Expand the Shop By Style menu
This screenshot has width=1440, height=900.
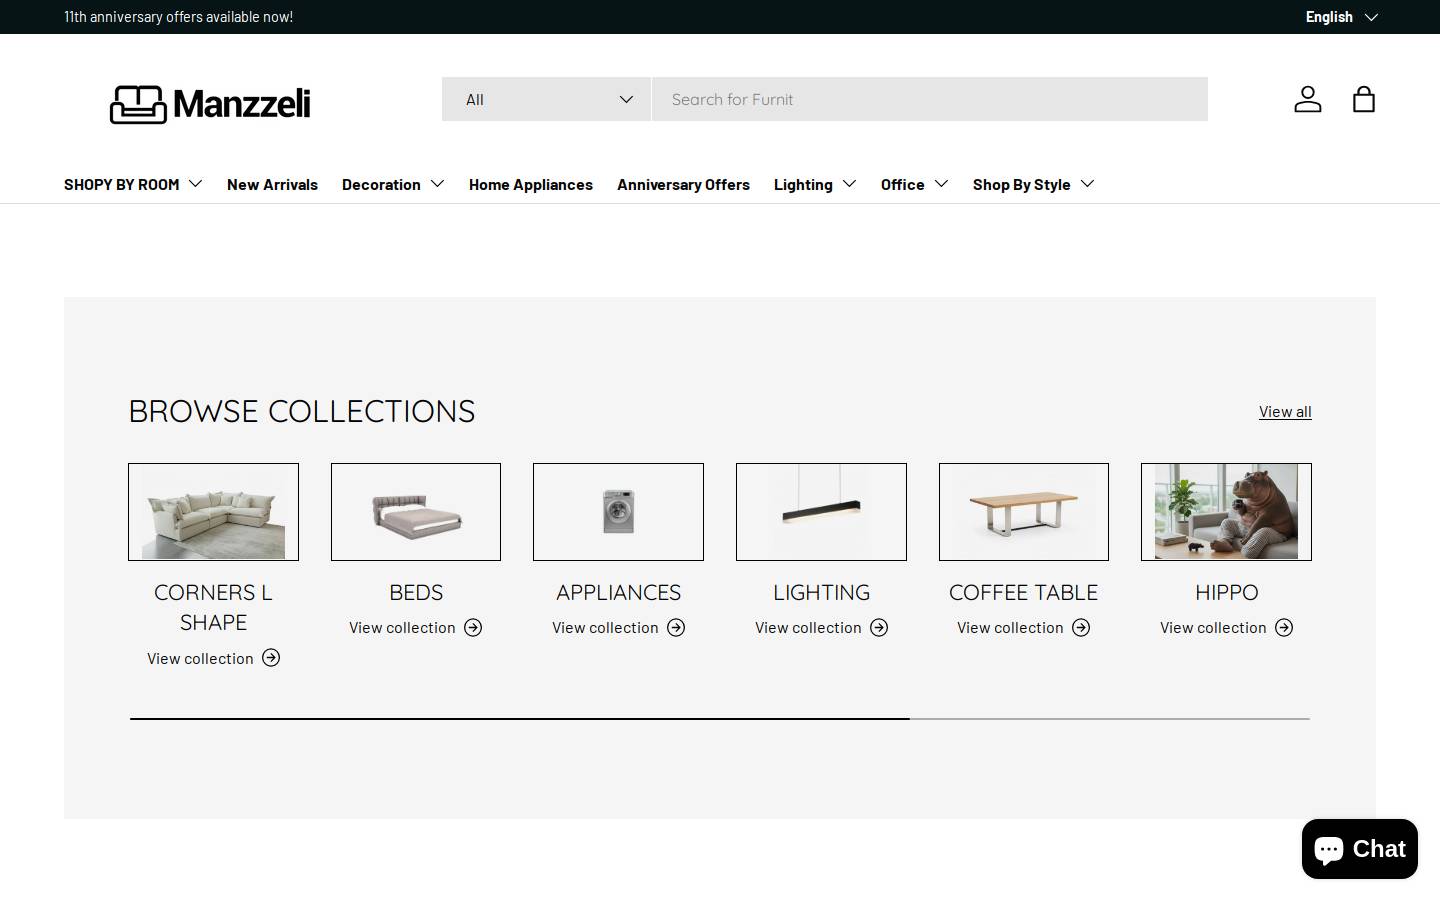(x=1034, y=184)
